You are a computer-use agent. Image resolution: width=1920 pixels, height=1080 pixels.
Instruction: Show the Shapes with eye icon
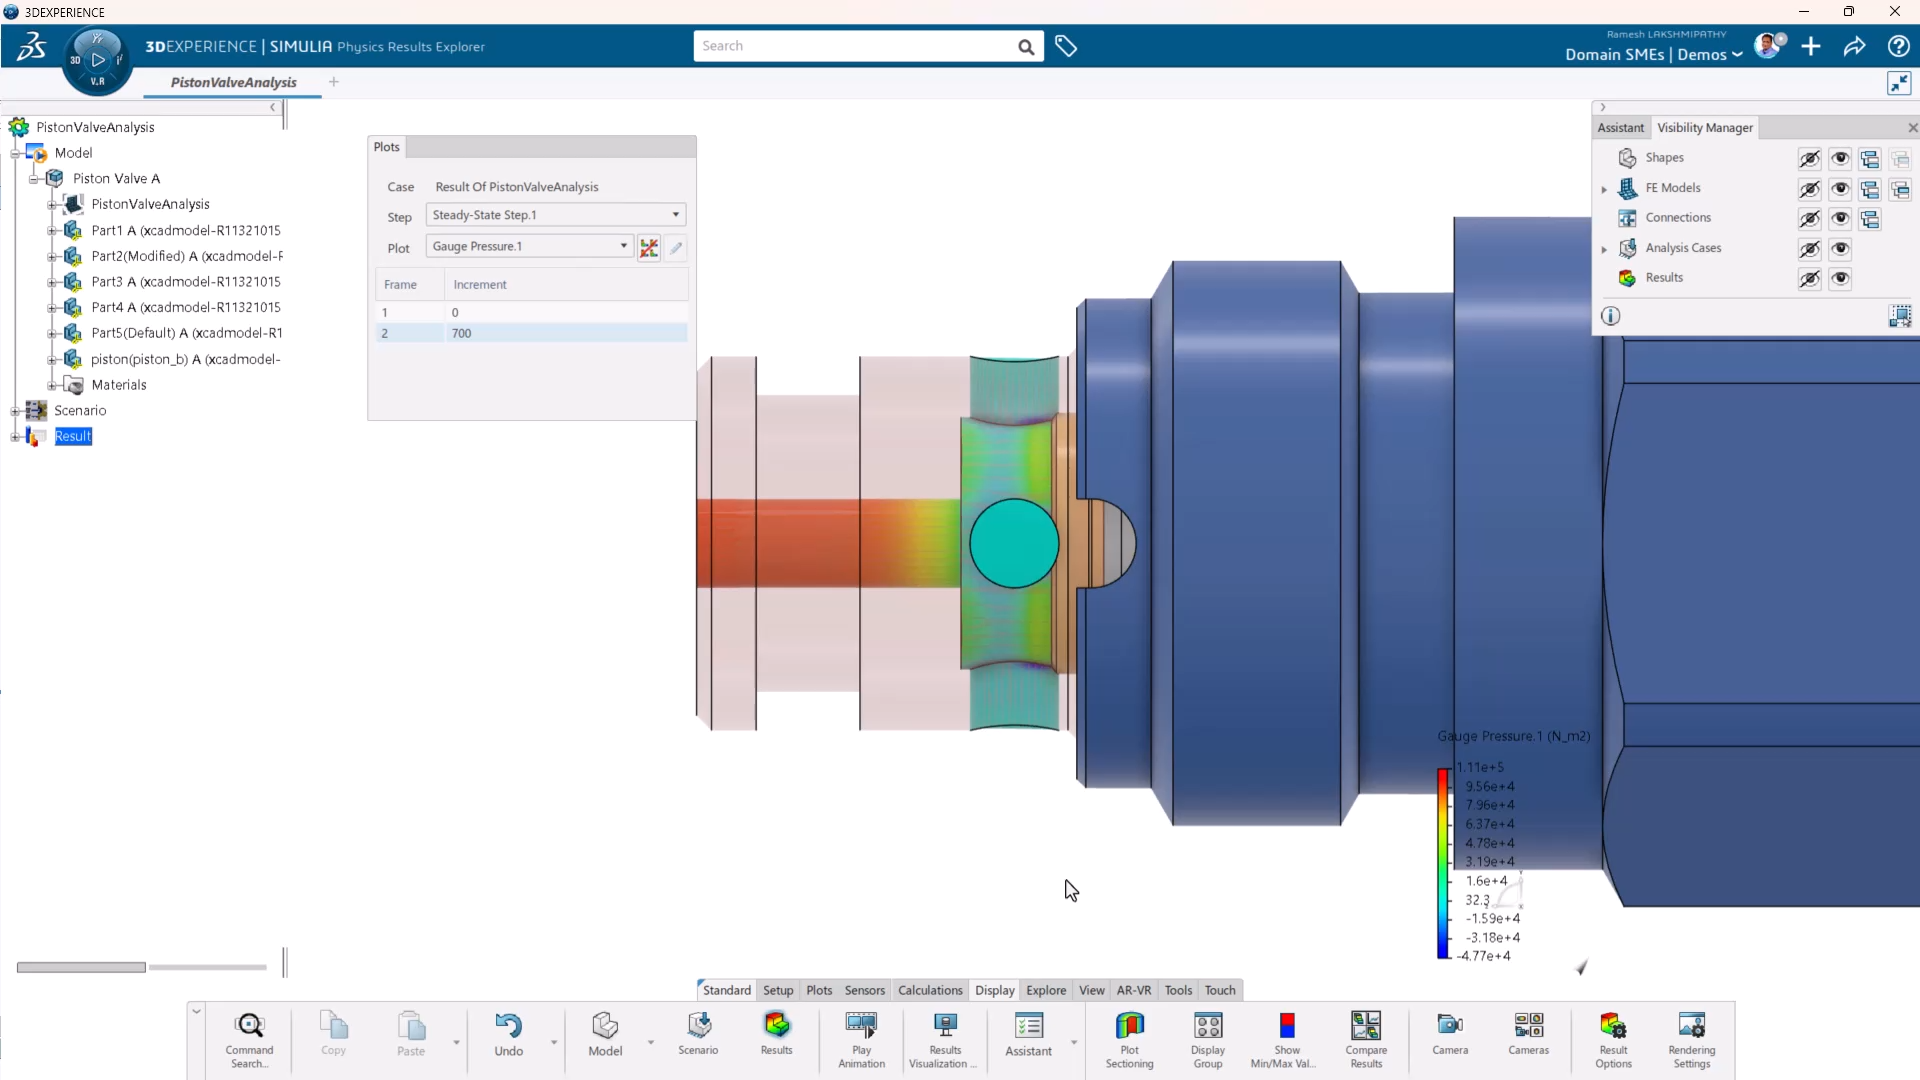pyautogui.click(x=1840, y=158)
